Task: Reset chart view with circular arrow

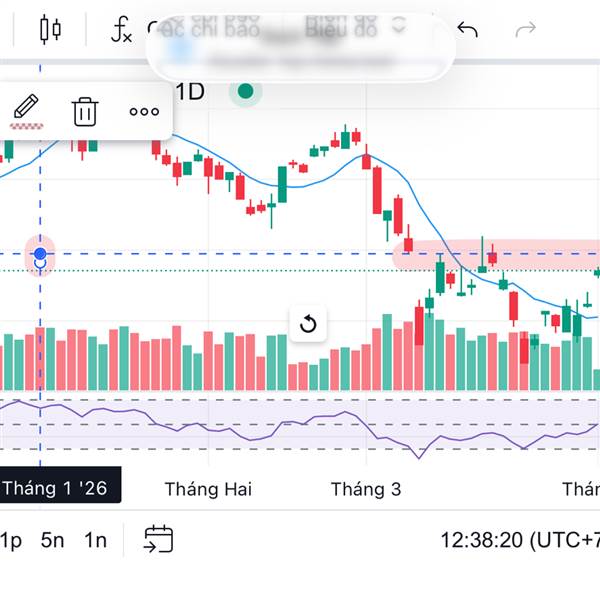Action: (x=308, y=323)
